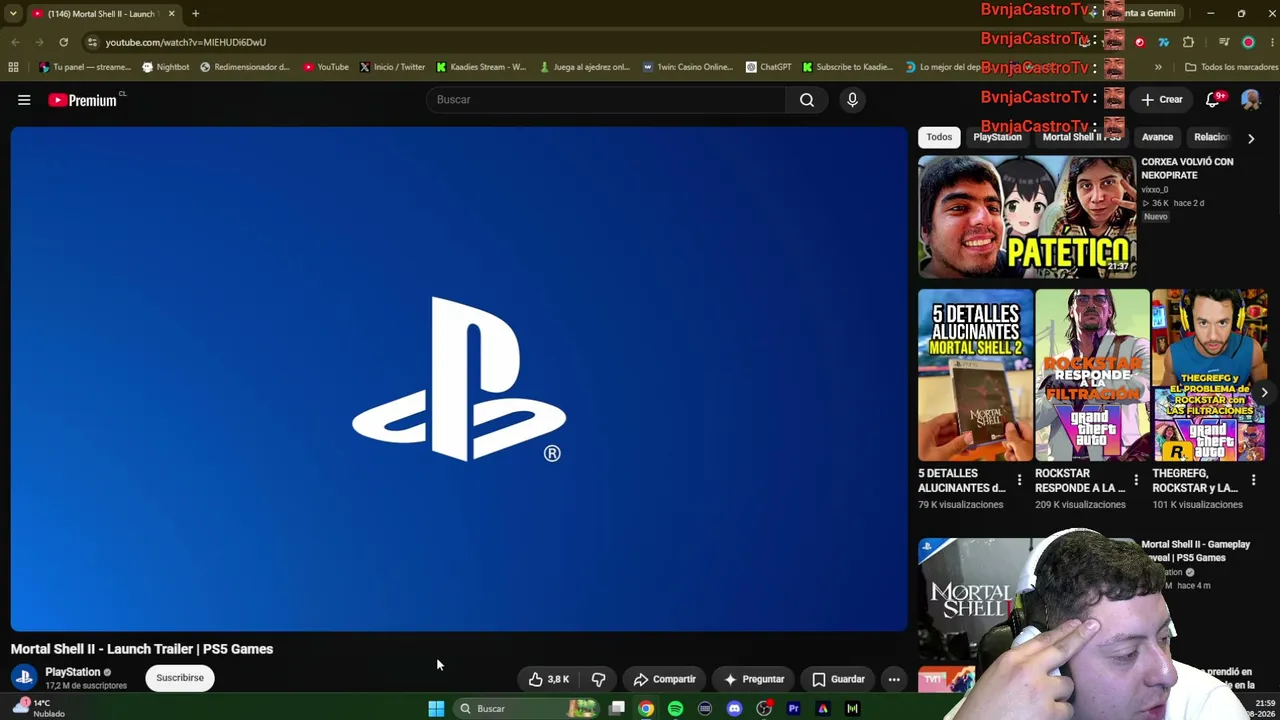
Task: Select the Mortal Shell II filter chip
Action: 1081,137
